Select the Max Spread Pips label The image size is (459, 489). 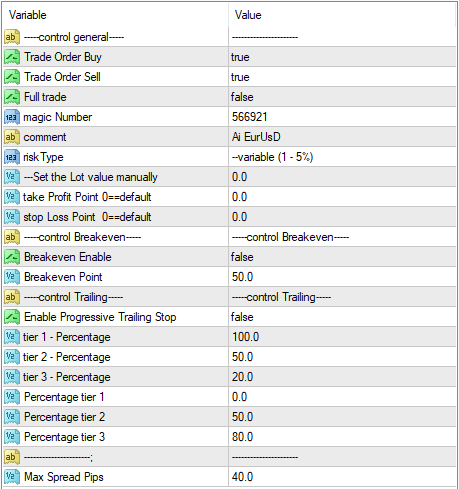click(x=64, y=477)
